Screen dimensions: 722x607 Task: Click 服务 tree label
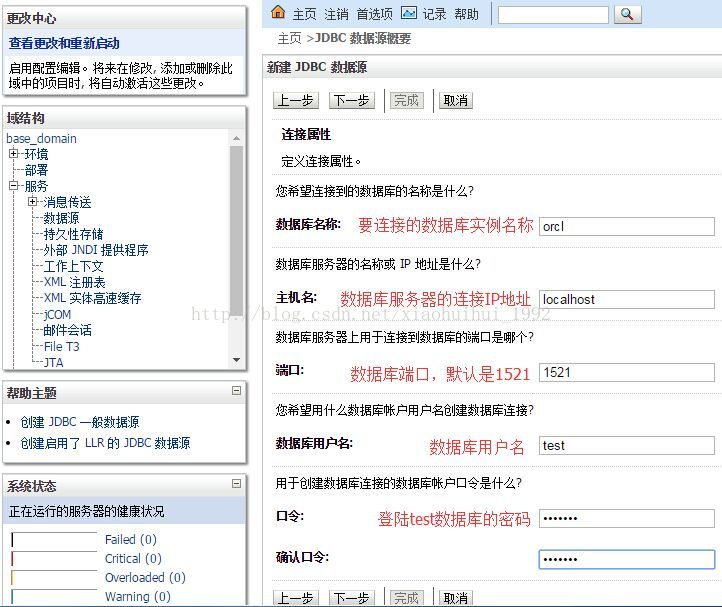(36, 186)
